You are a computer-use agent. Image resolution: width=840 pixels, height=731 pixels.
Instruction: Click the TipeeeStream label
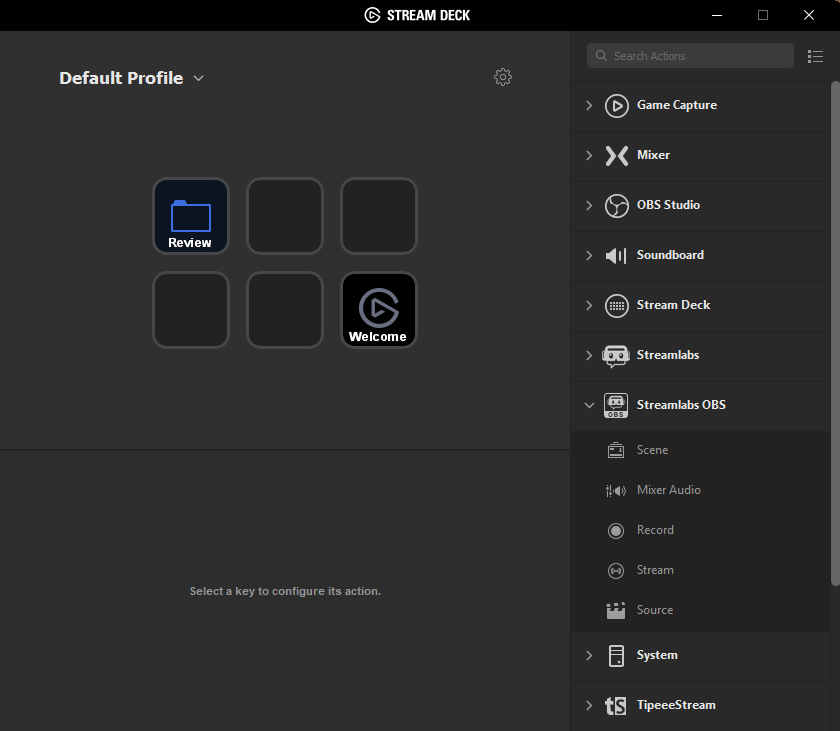click(x=676, y=705)
